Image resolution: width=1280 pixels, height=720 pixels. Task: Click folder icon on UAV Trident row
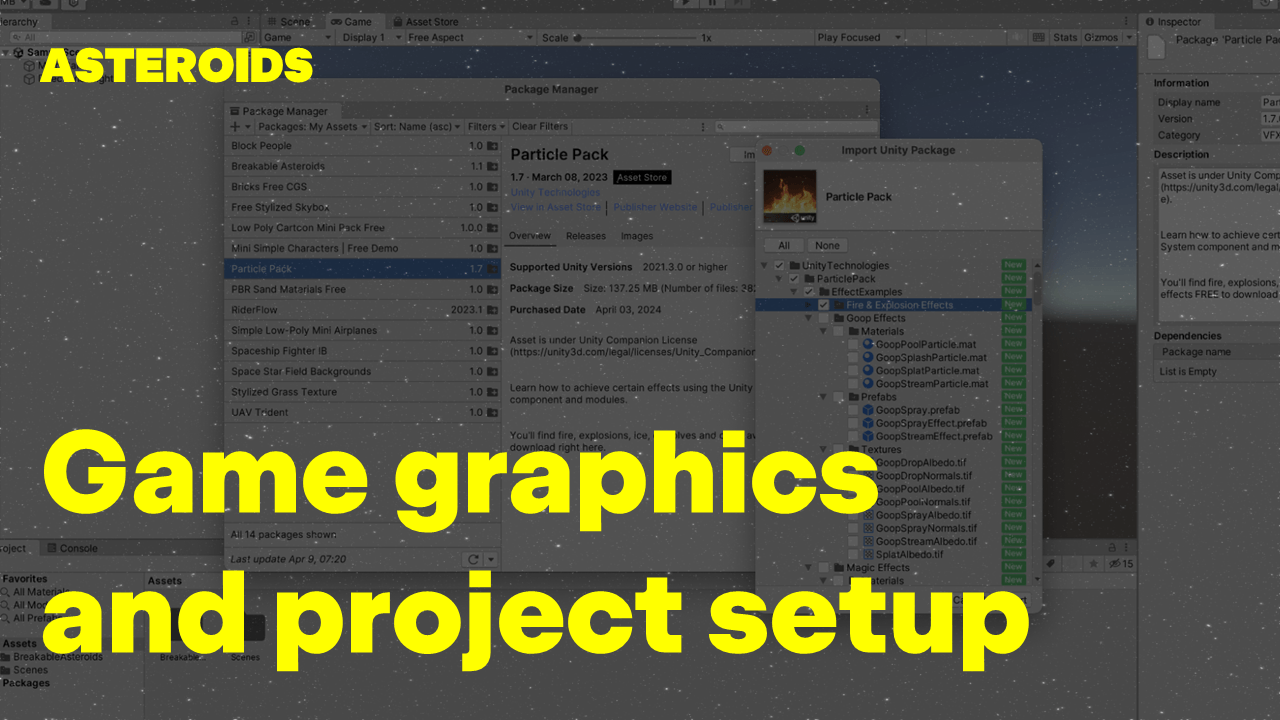click(492, 413)
